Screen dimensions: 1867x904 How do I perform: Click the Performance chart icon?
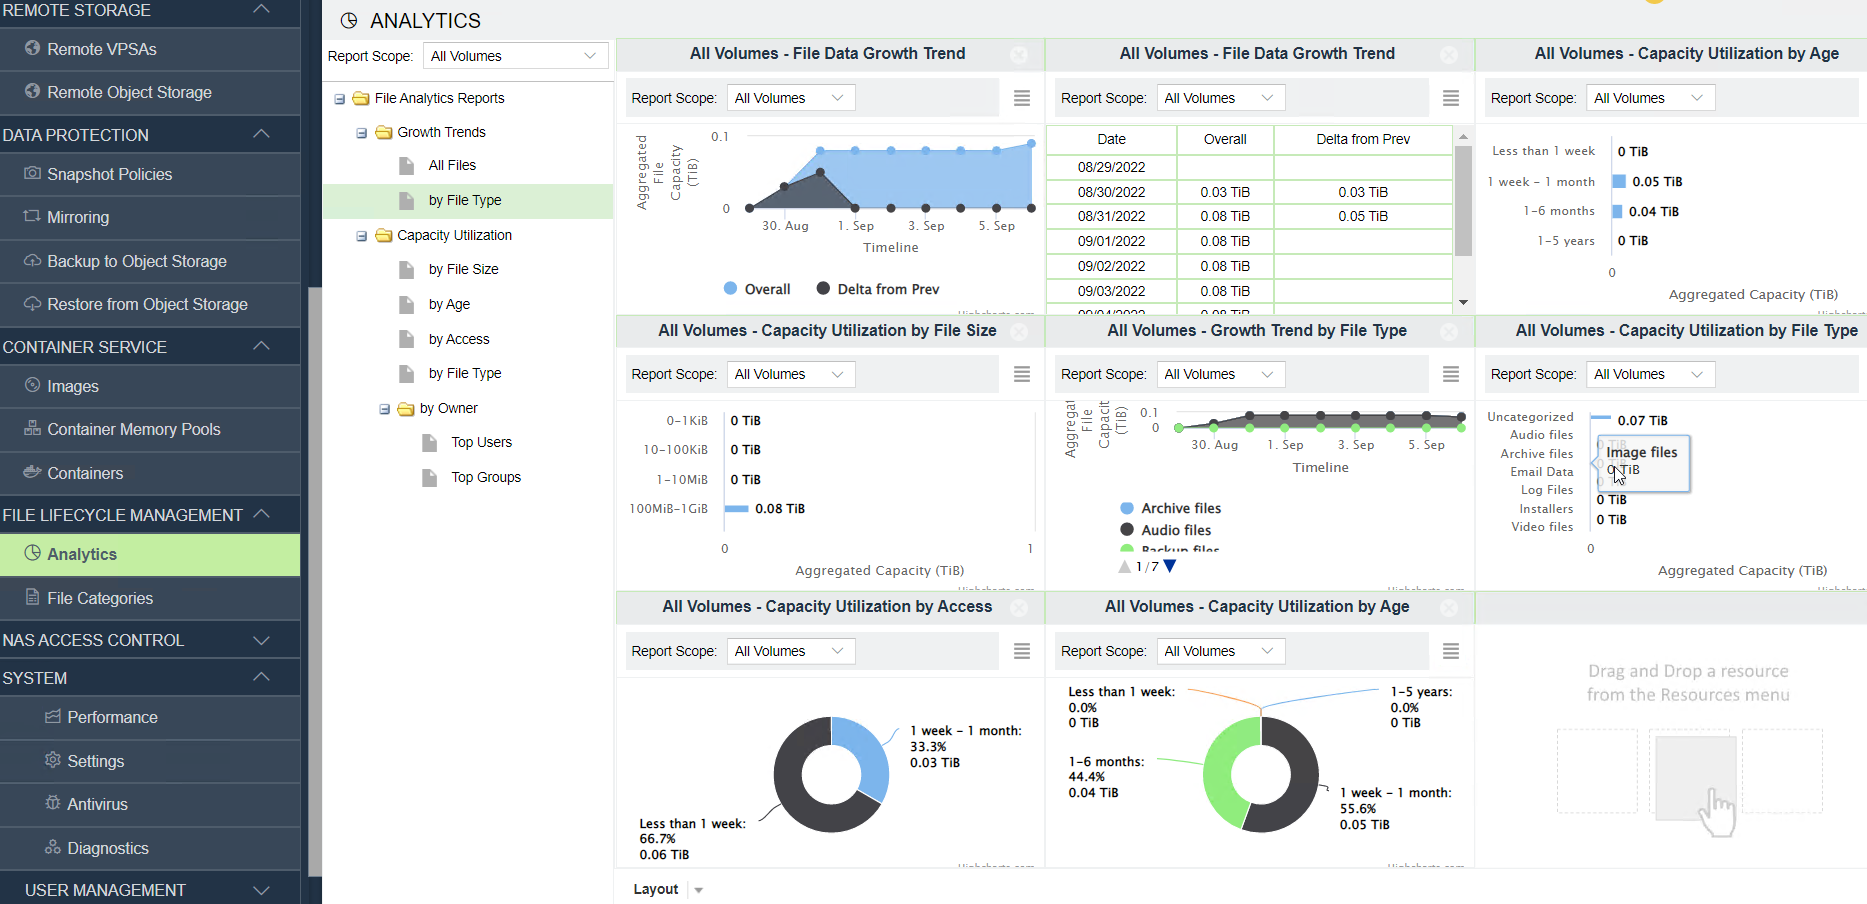coord(53,716)
